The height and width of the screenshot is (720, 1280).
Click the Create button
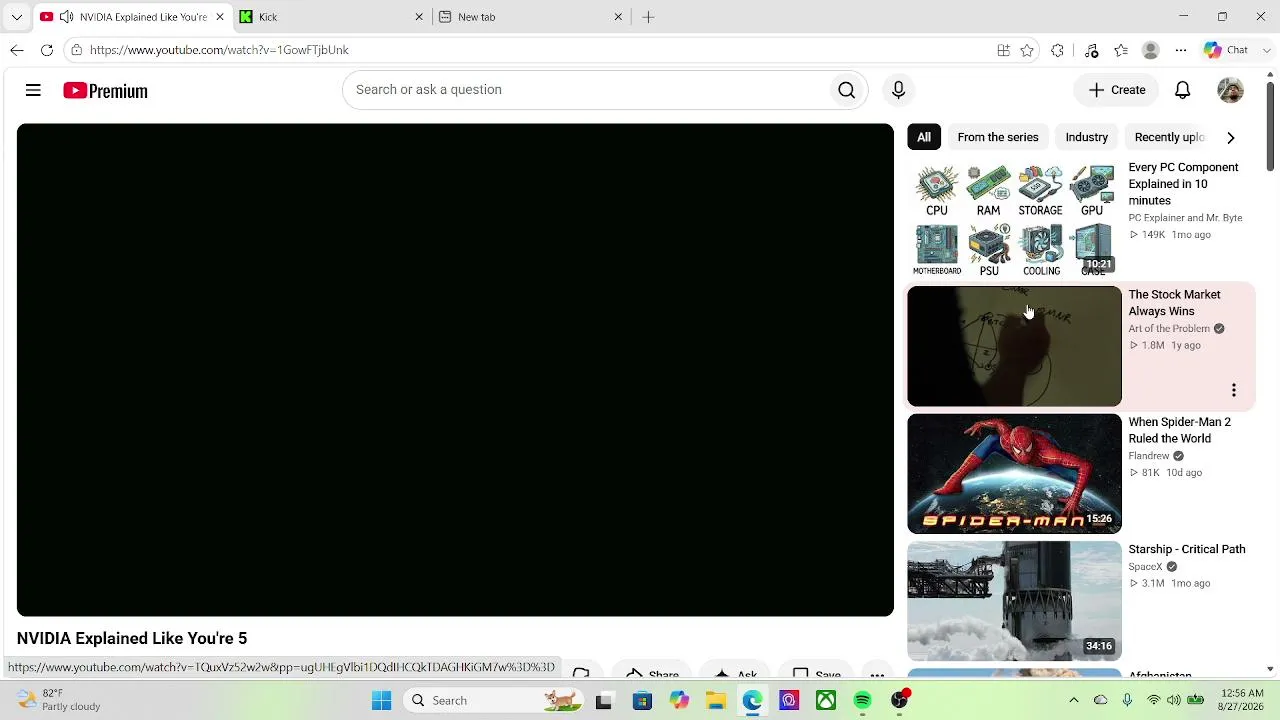click(1117, 90)
